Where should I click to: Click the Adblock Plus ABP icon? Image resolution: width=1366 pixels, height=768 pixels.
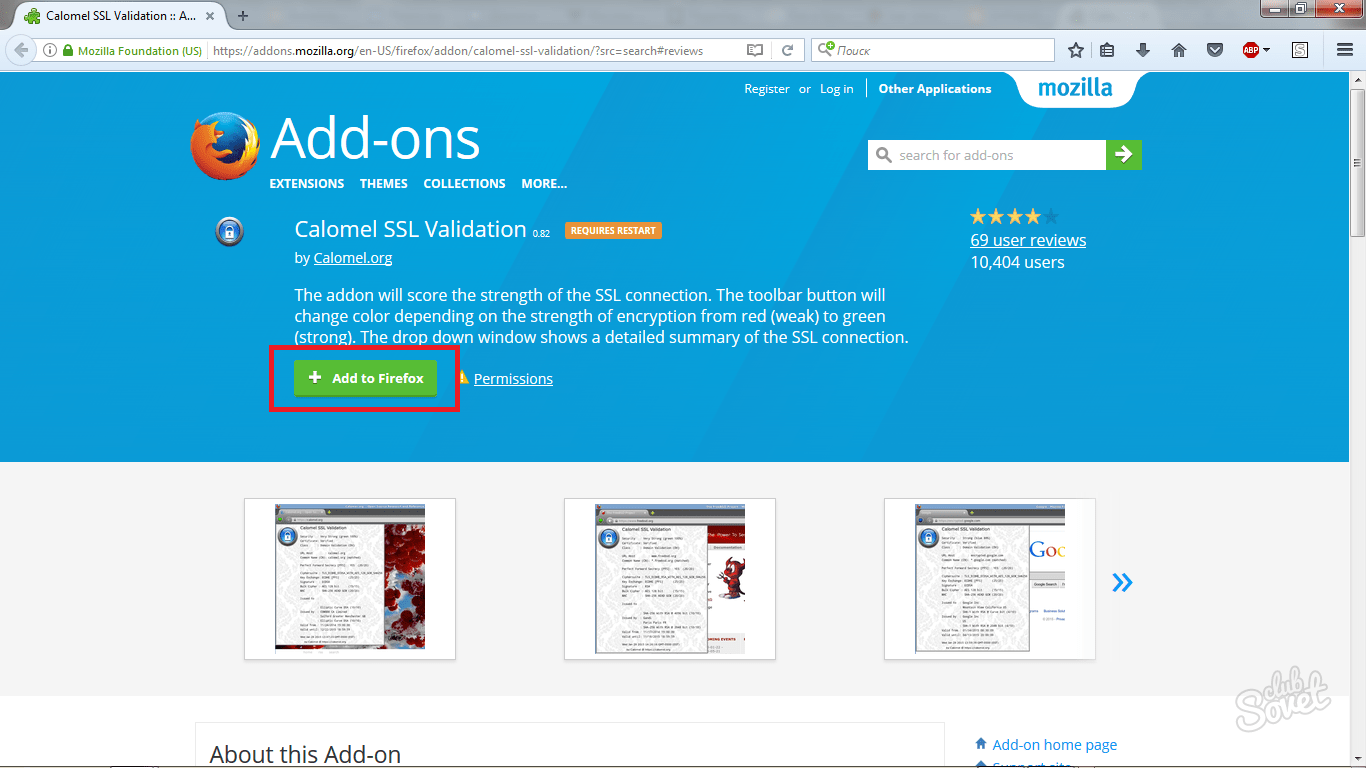[x=1250, y=50]
